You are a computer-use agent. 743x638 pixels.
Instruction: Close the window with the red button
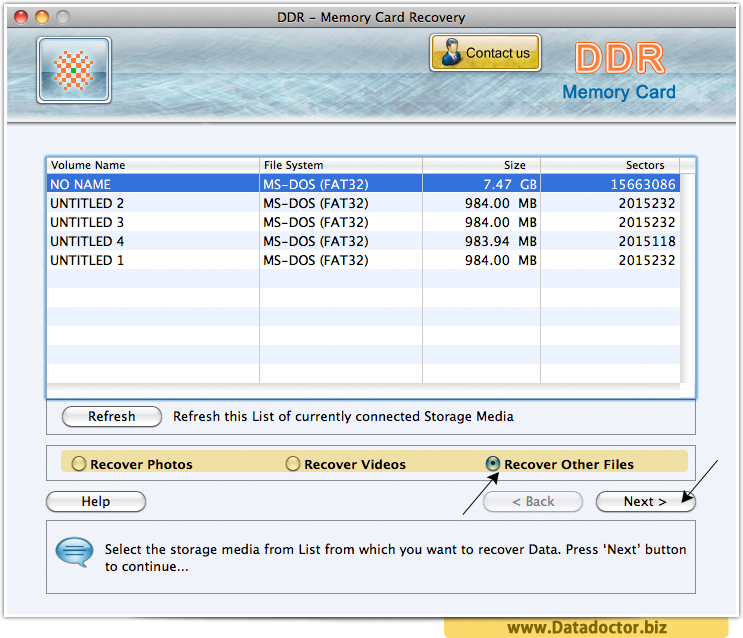click(x=21, y=17)
